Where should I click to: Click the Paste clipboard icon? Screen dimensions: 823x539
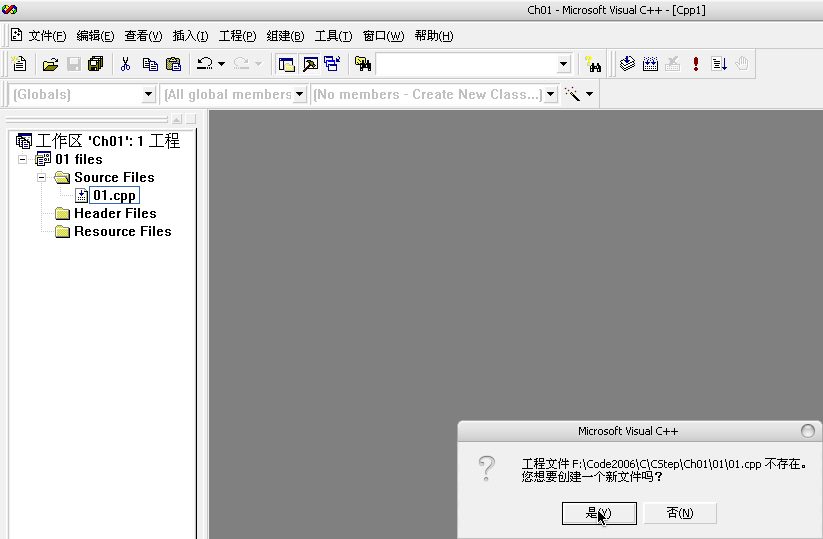[173, 64]
